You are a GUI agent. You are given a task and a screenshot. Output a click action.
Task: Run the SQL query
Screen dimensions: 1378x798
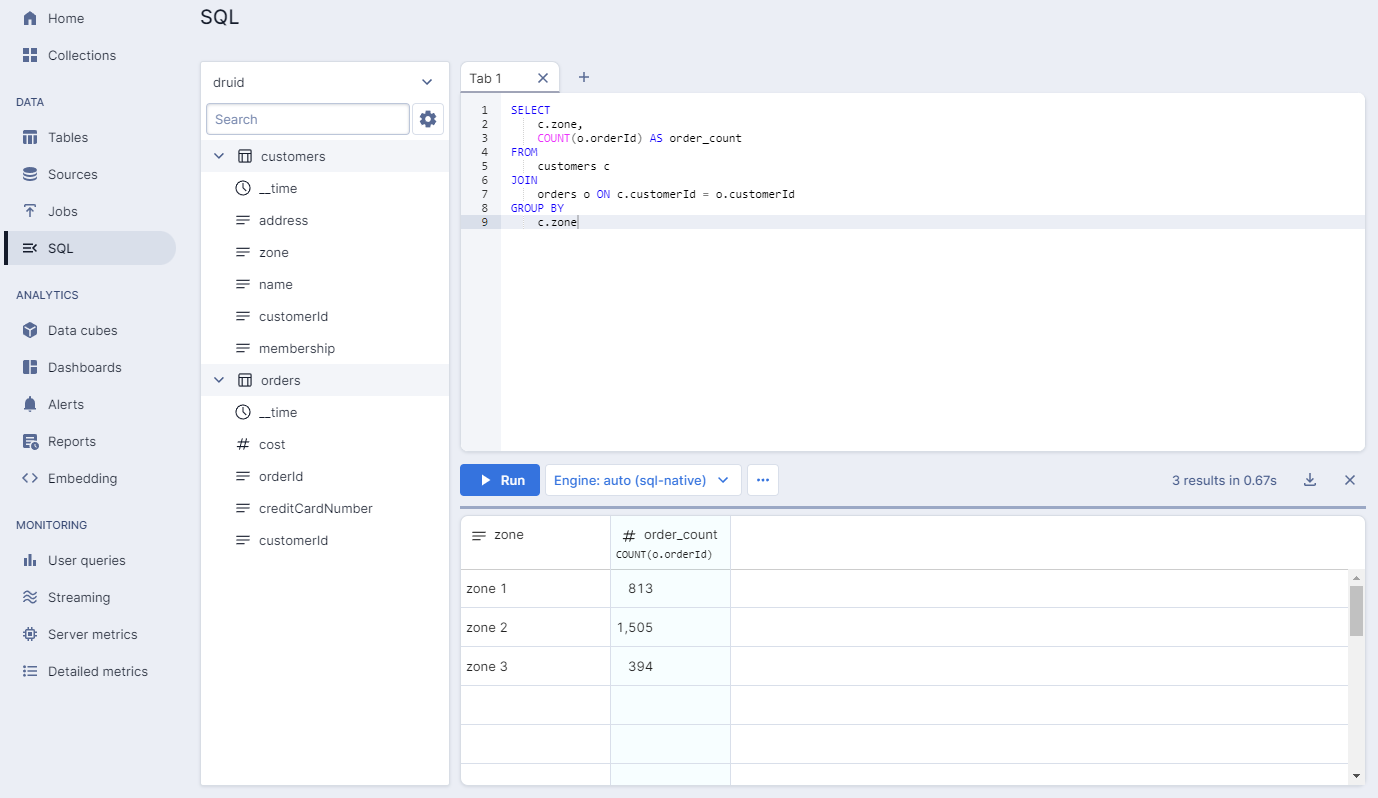[x=500, y=480]
